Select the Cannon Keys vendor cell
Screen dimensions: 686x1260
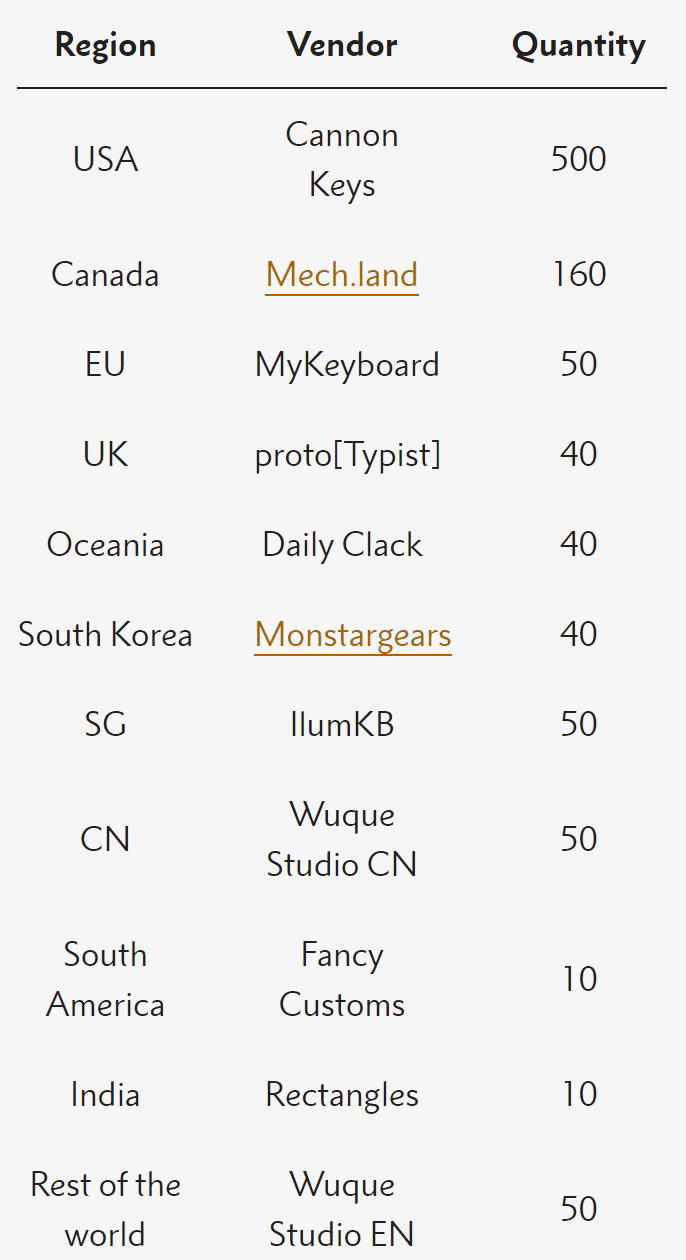342,160
